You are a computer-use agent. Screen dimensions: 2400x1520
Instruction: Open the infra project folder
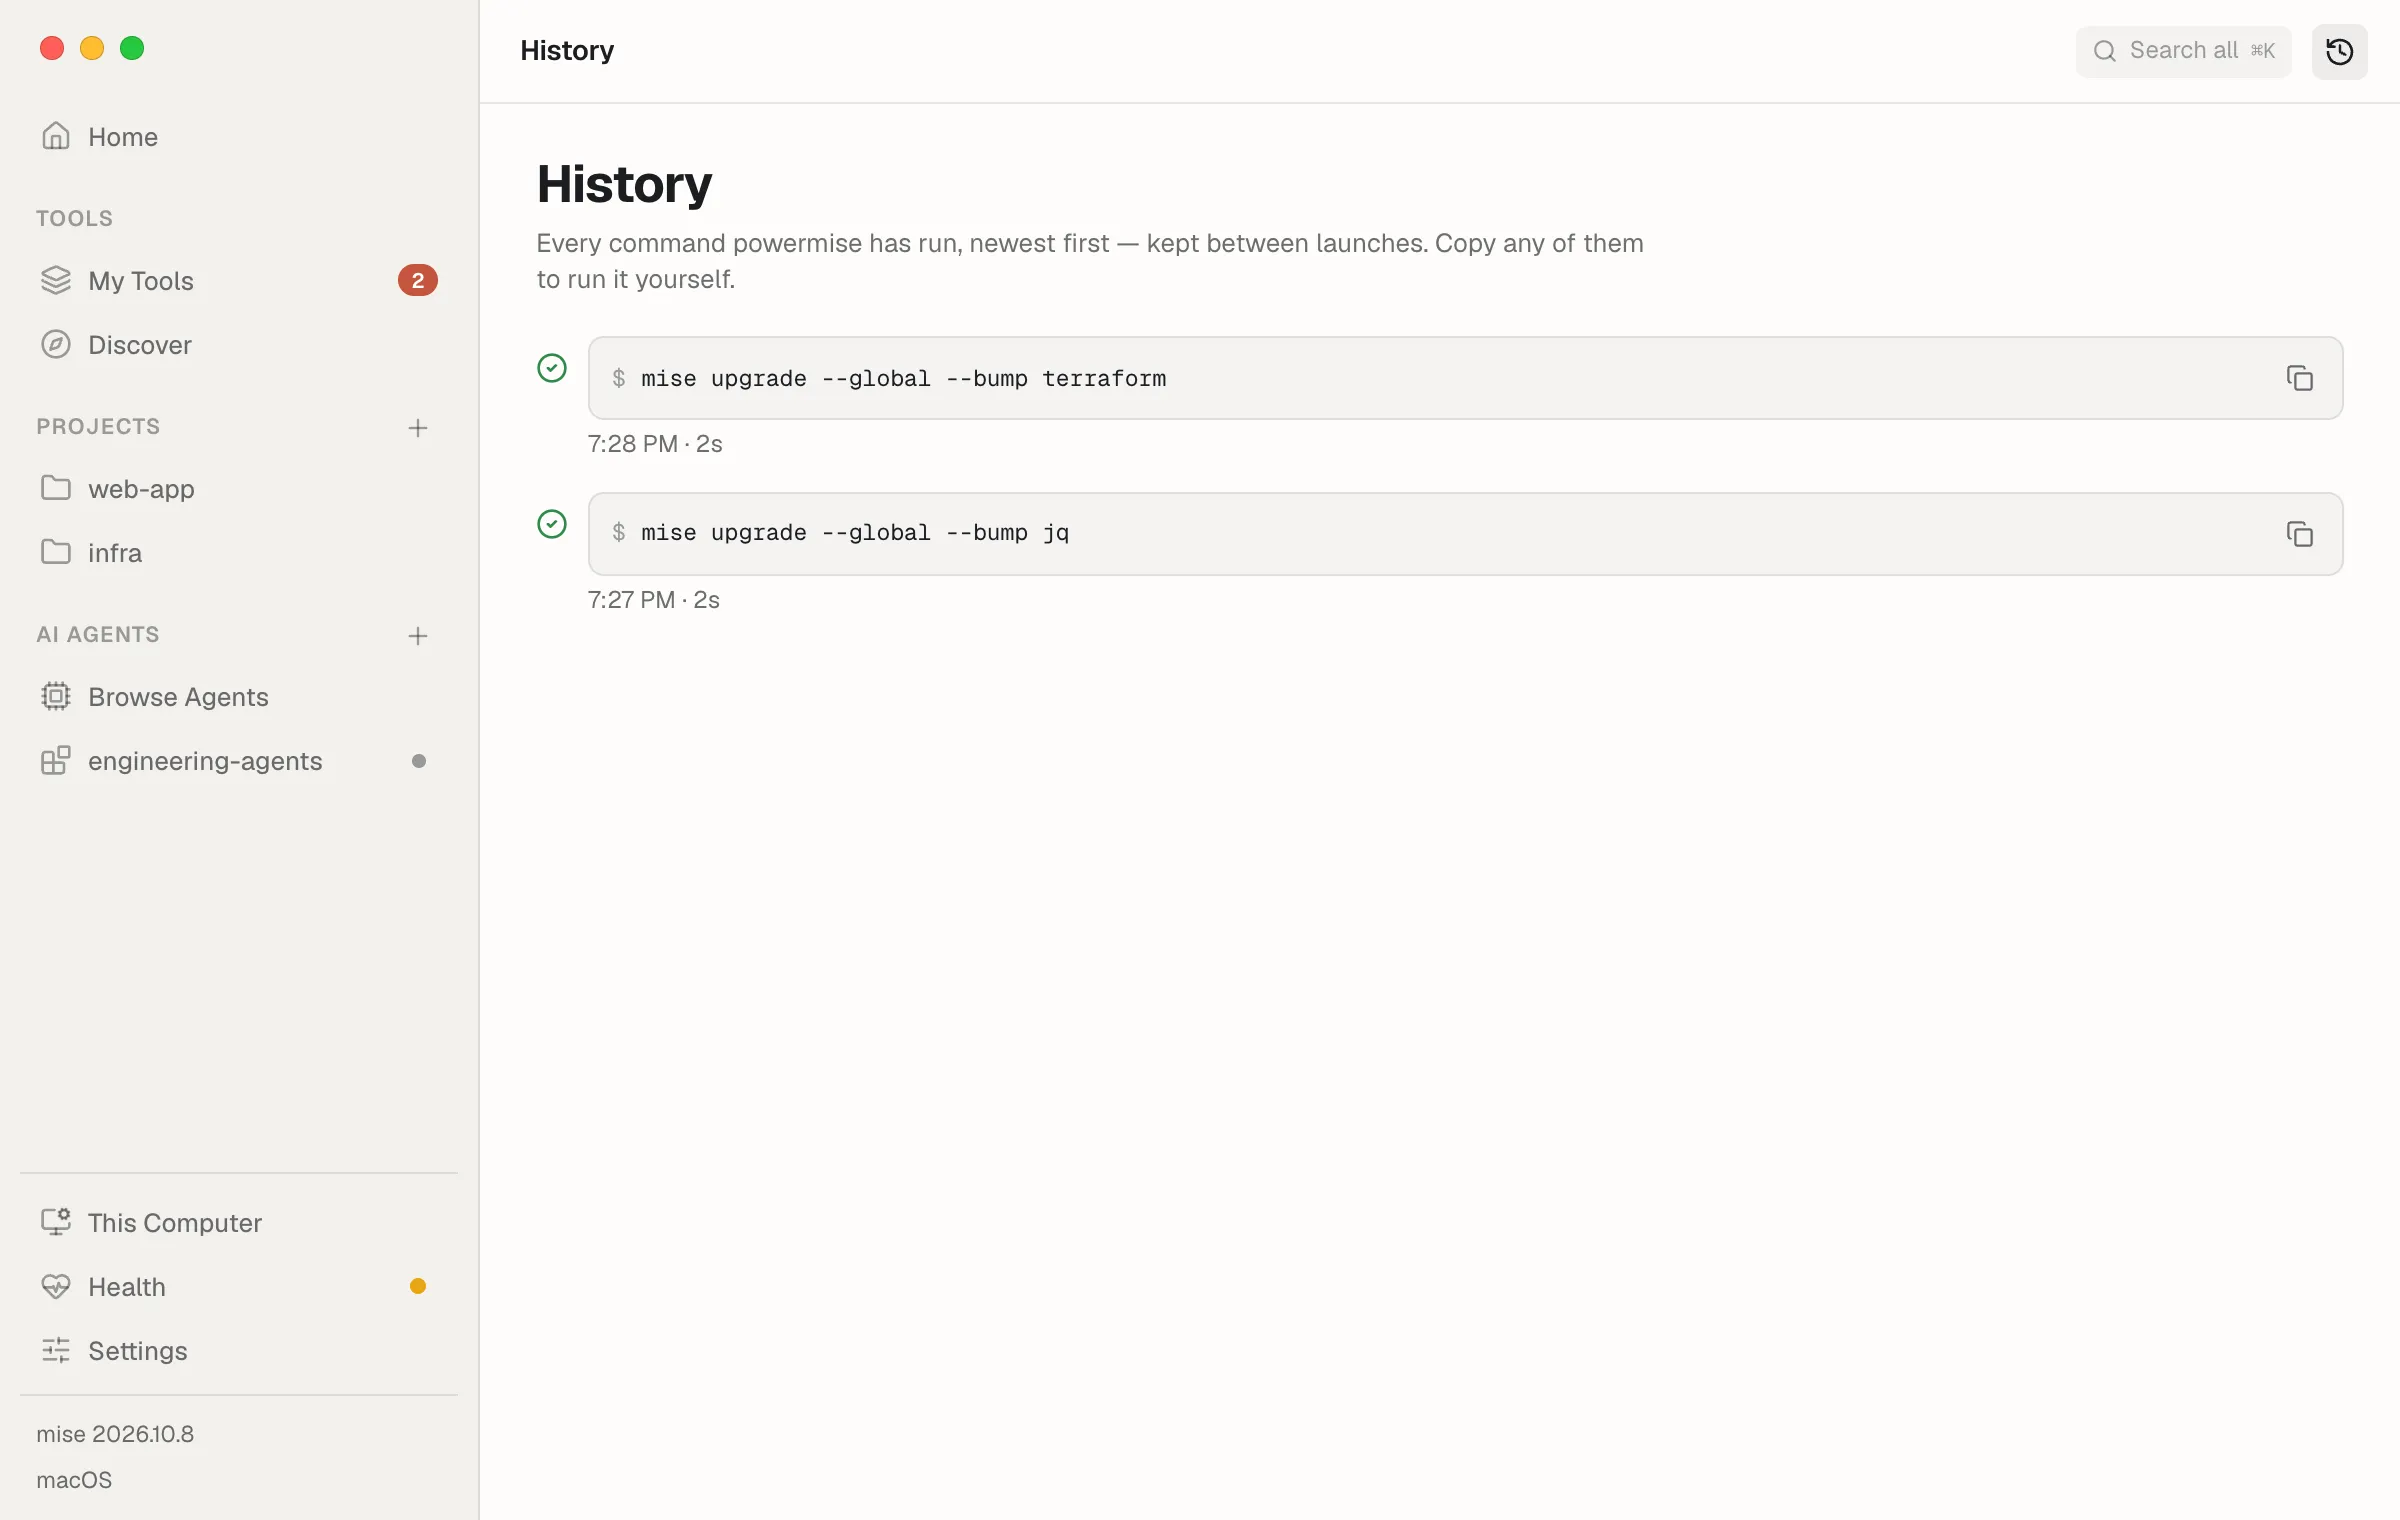coord(238,552)
